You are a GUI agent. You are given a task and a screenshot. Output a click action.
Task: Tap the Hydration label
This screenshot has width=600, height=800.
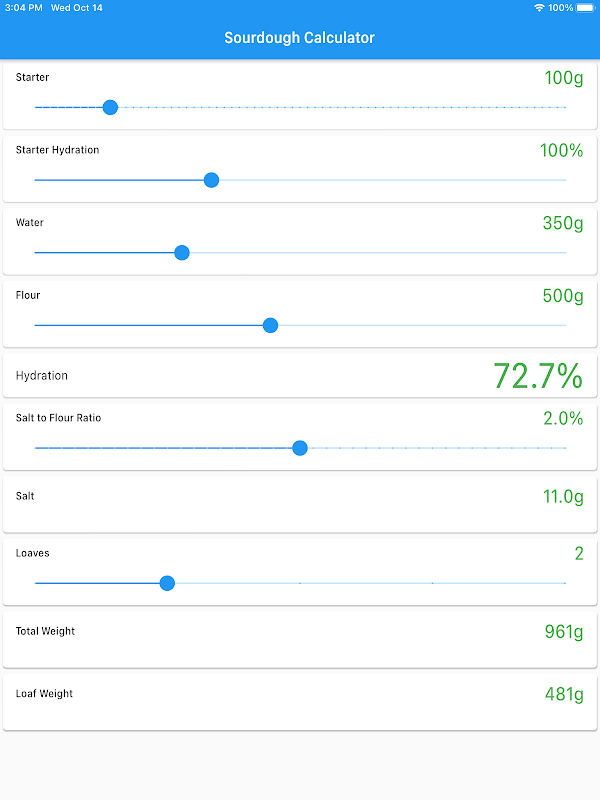click(x=42, y=376)
